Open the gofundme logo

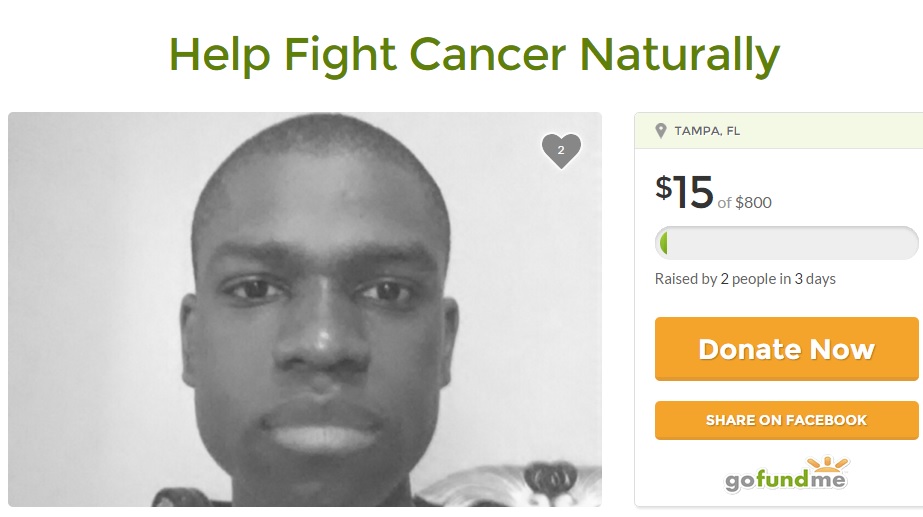786,474
